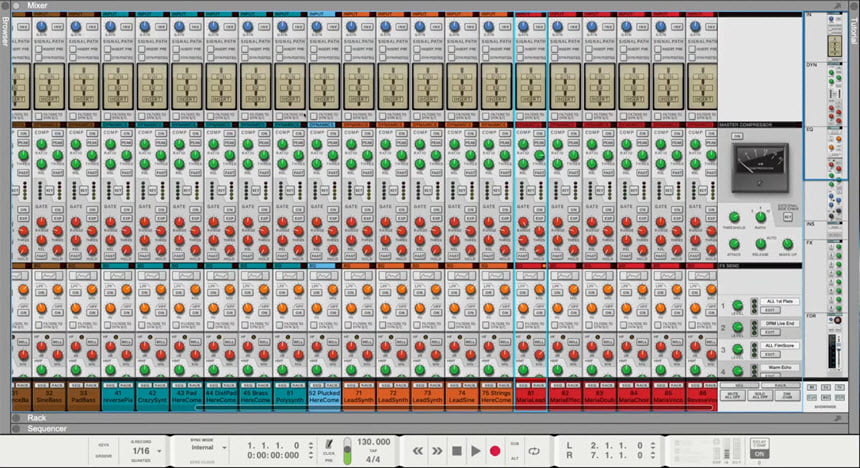Click SEQ button in master section
The image size is (860, 468).
739,385
